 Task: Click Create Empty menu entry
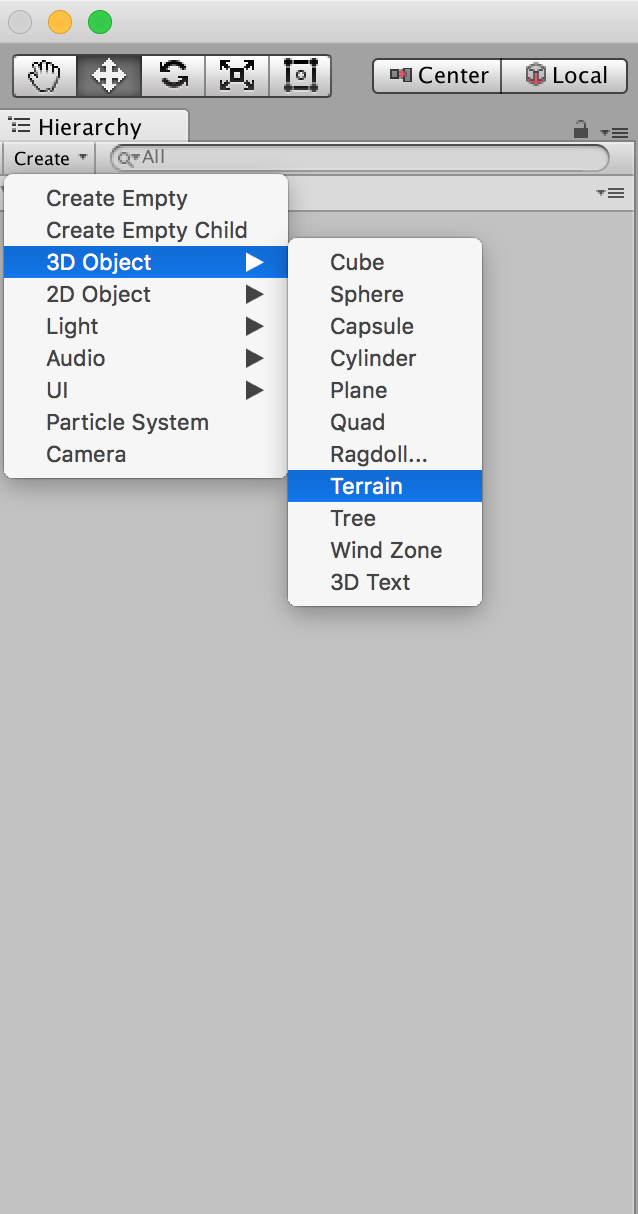(x=146, y=198)
